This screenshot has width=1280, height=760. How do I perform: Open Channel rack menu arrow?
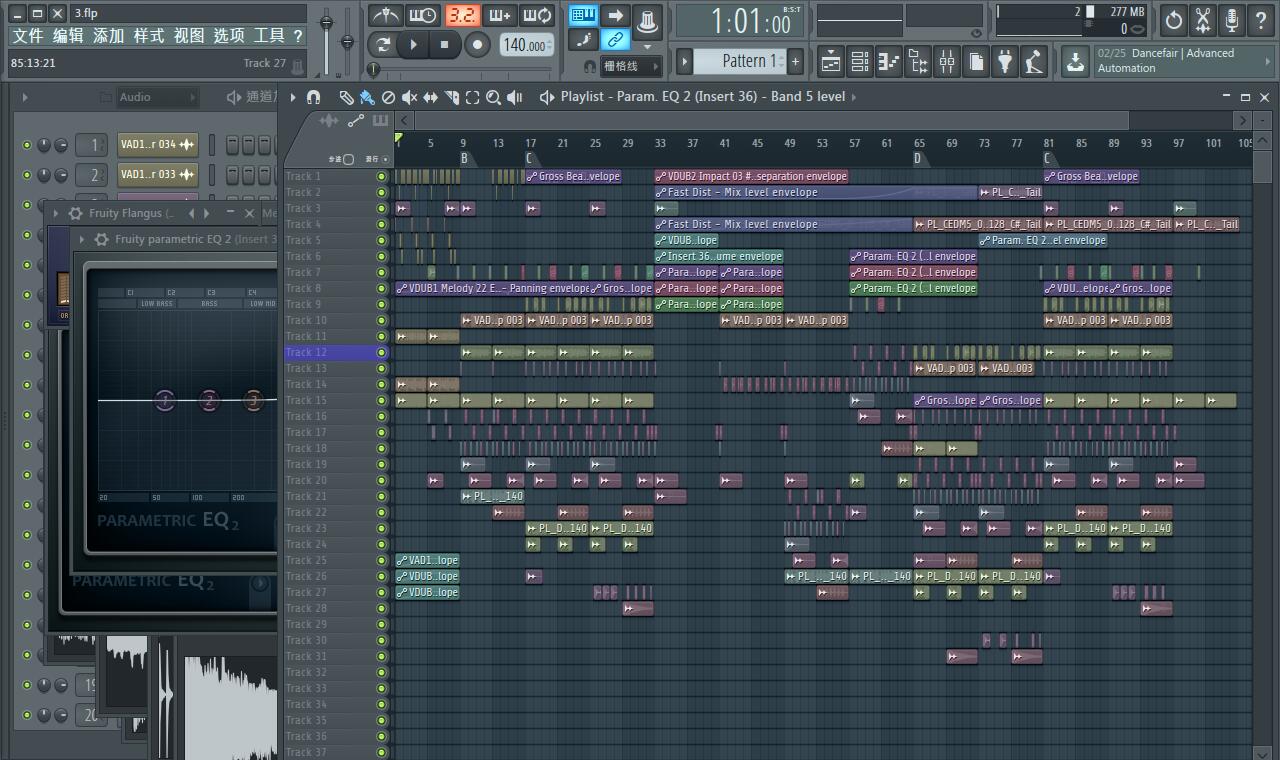click(25, 97)
